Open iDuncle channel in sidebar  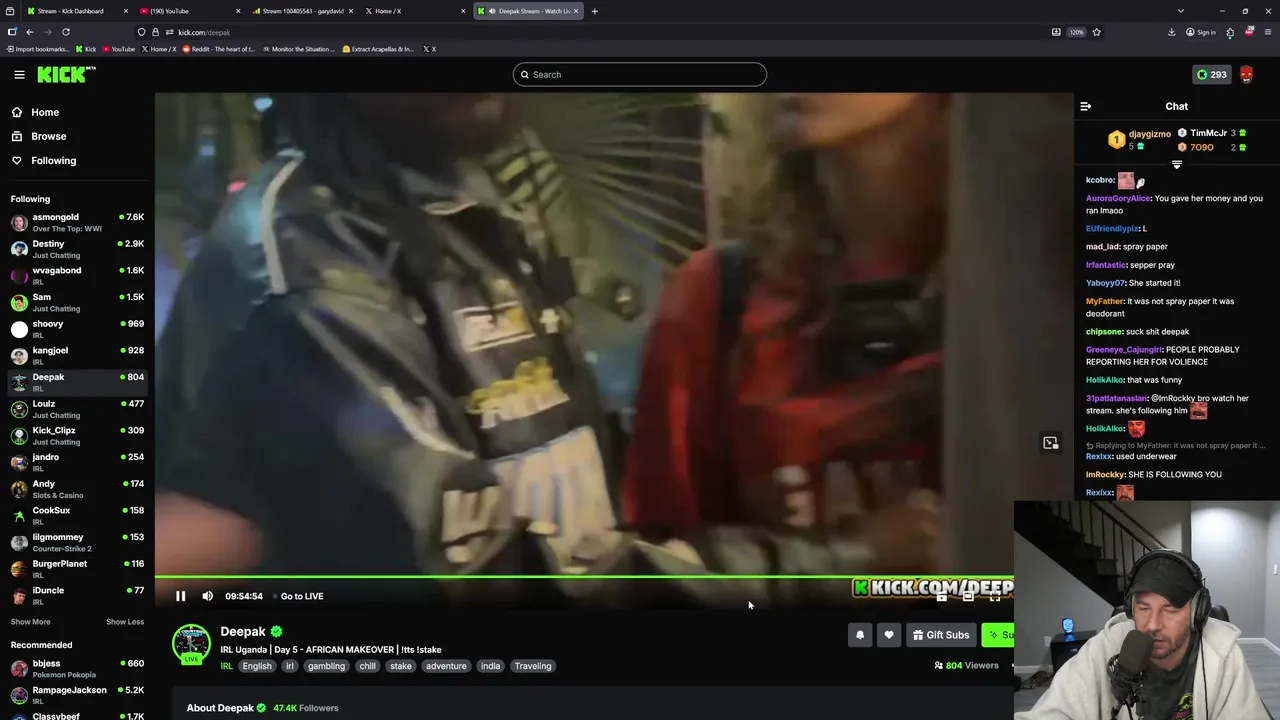coord(77,596)
